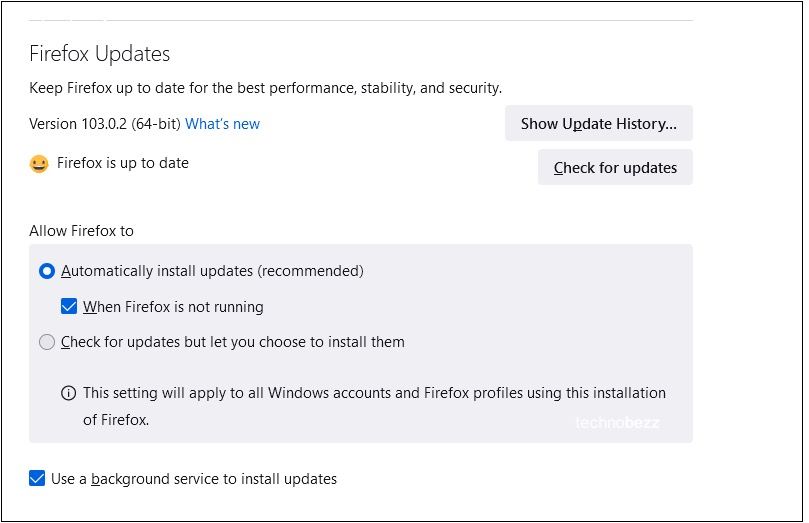The image size is (809, 523).
Task: Click the Version 103.0.2 (64-bit) text
Action: point(105,124)
